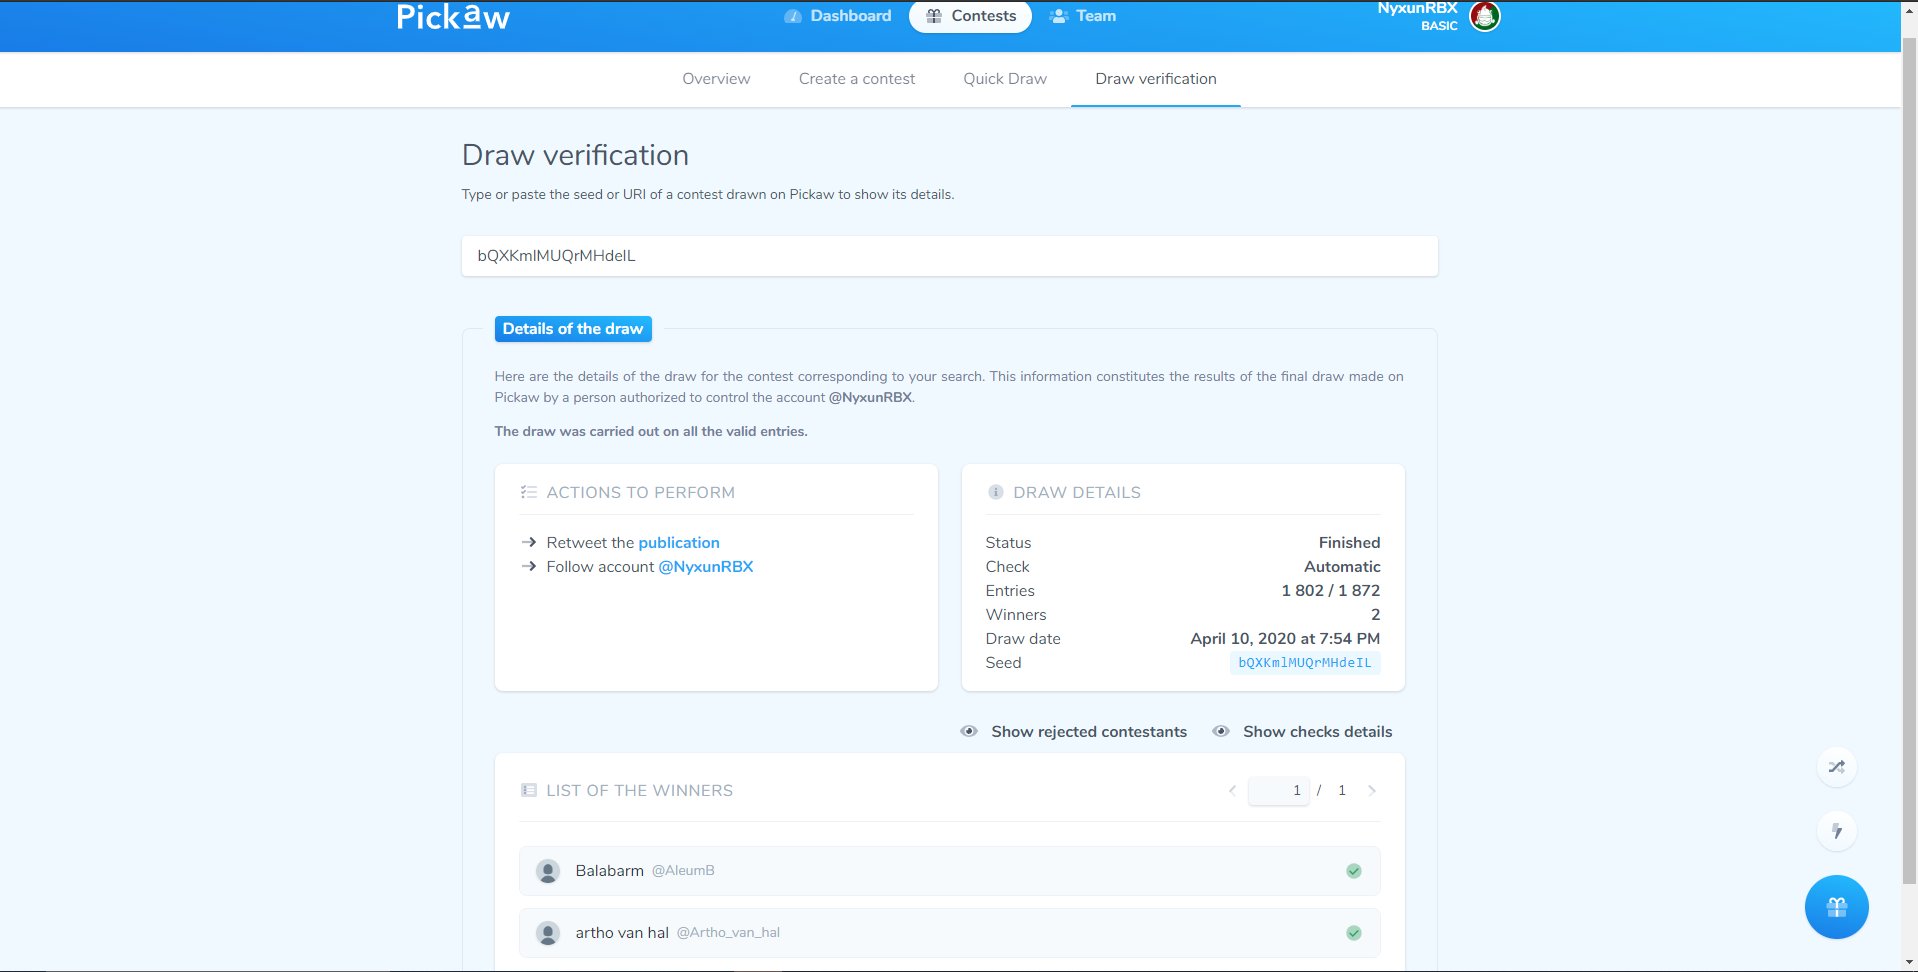Click the Draw verification heading

(575, 155)
